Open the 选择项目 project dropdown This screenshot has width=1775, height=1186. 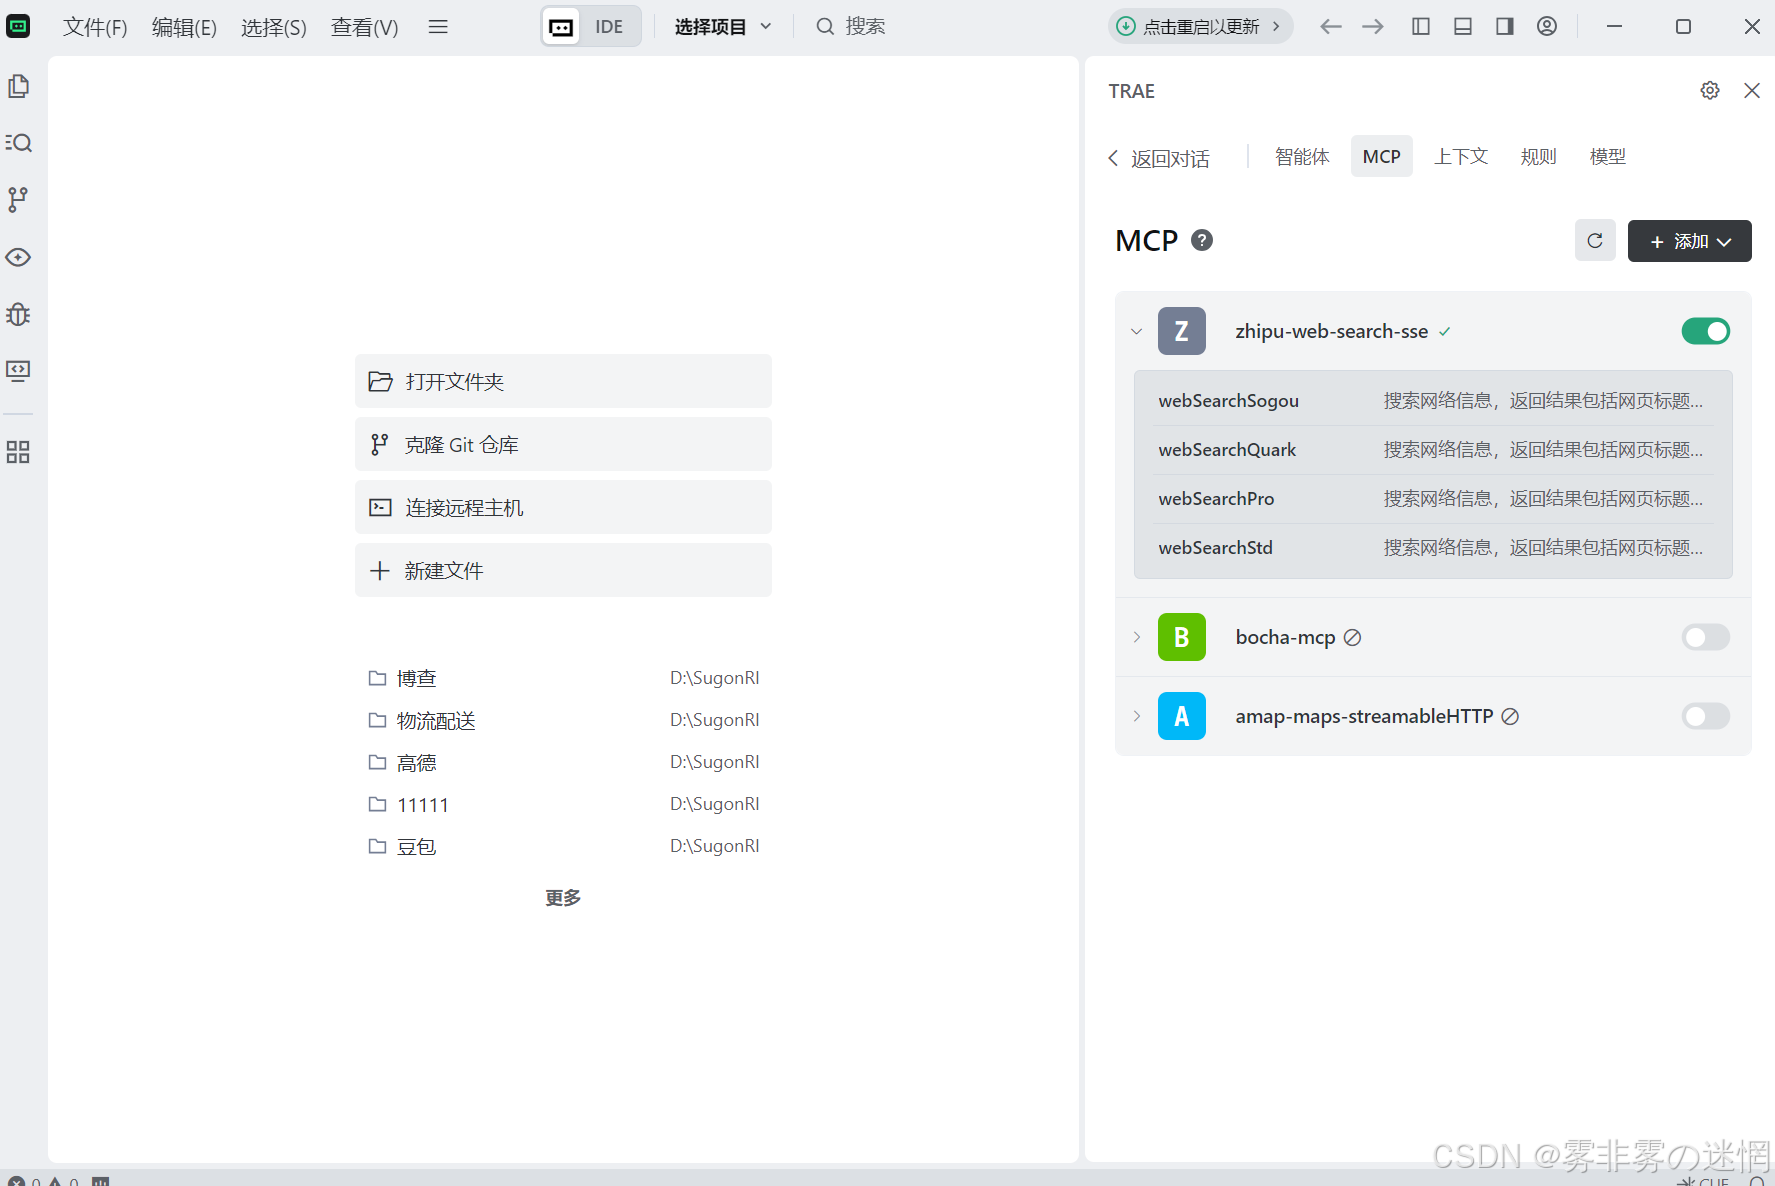click(x=722, y=27)
